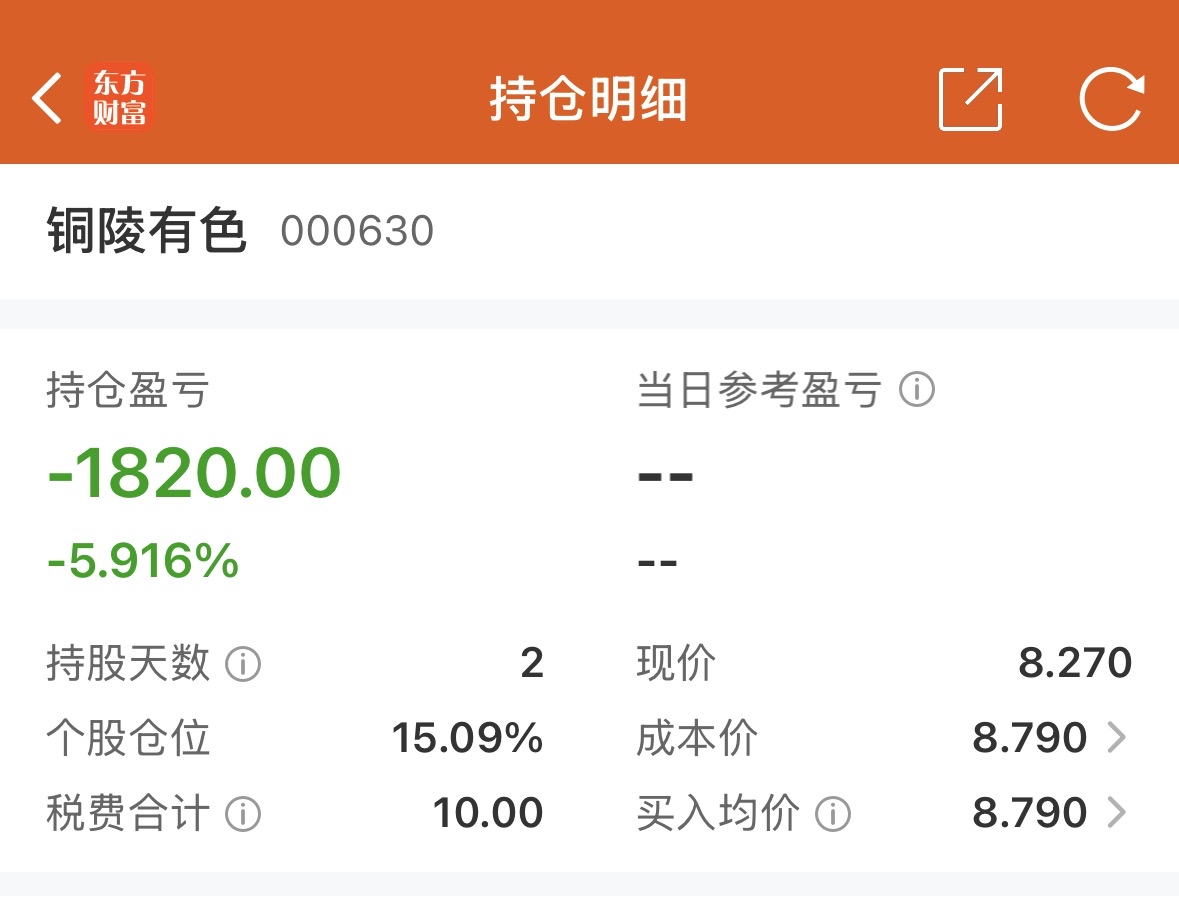Expand the 成本价 chevron arrow

[x=1117, y=738]
